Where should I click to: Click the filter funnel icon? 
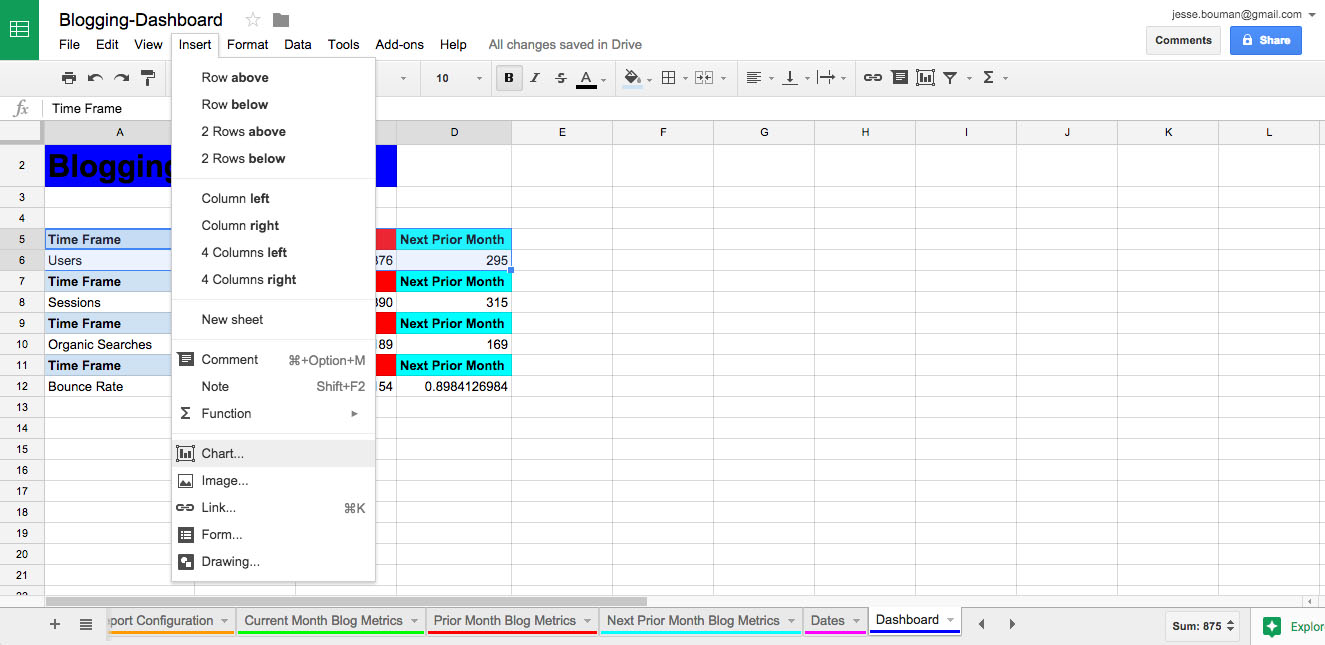[951, 78]
